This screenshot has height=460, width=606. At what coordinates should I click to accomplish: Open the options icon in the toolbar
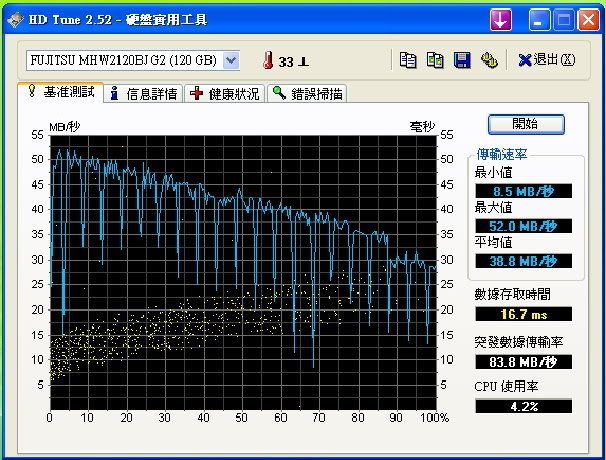pyautogui.click(x=489, y=61)
